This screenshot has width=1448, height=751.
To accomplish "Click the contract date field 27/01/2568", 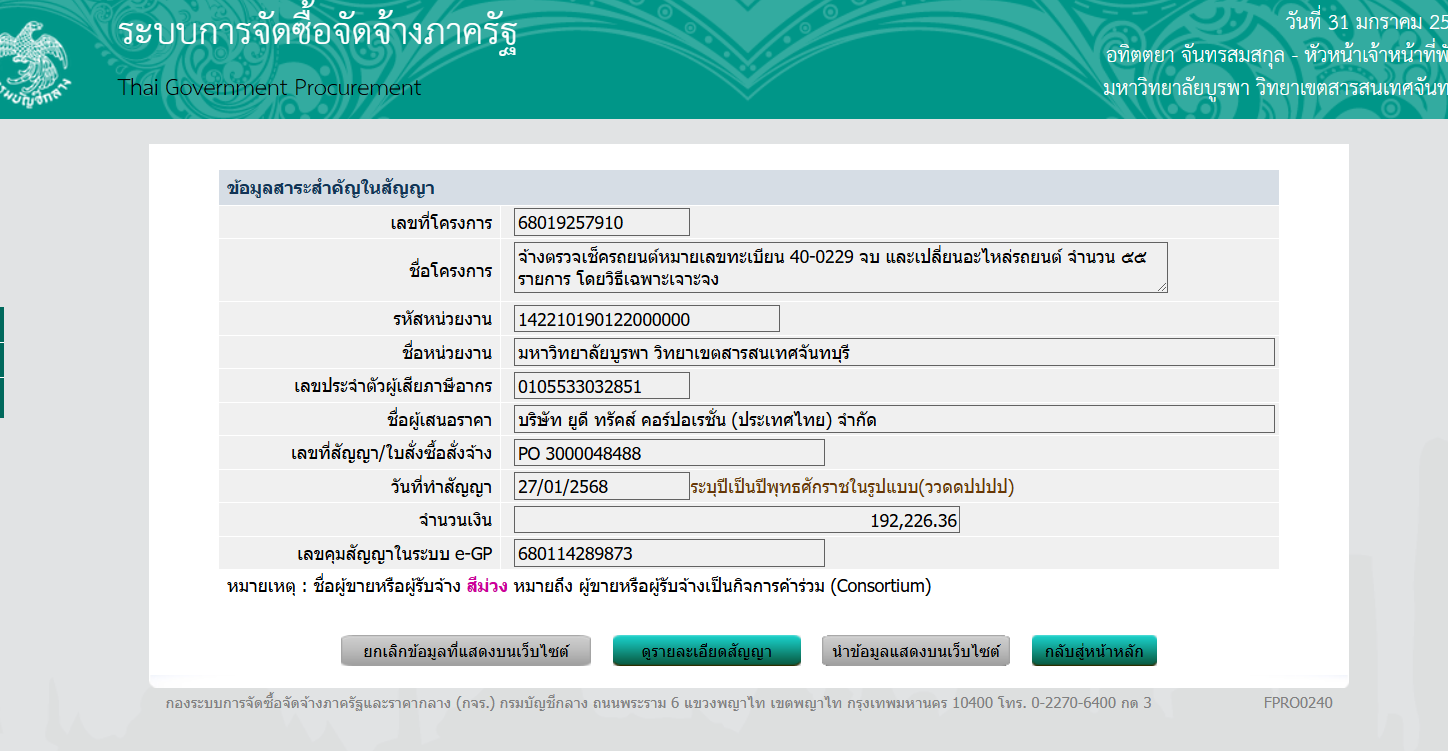I will pos(601,486).
